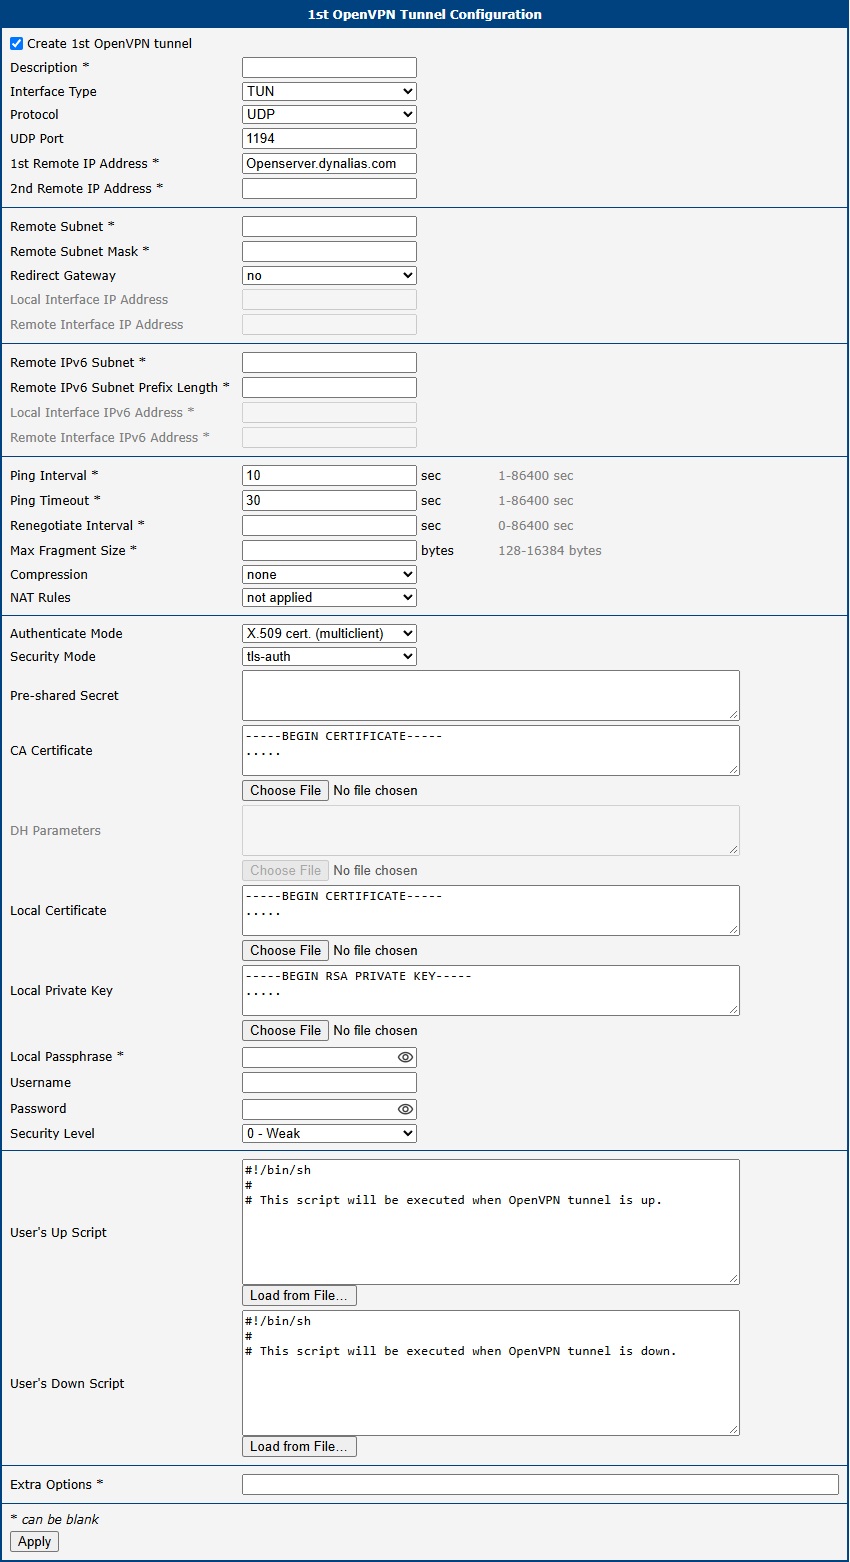The image size is (850, 1562).
Task: Open NAT Rules dropdown
Action: click(329, 597)
